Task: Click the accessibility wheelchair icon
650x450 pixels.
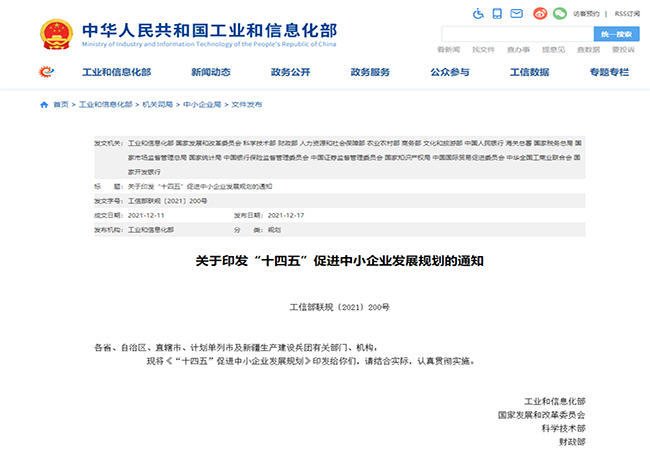Action: (x=478, y=13)
